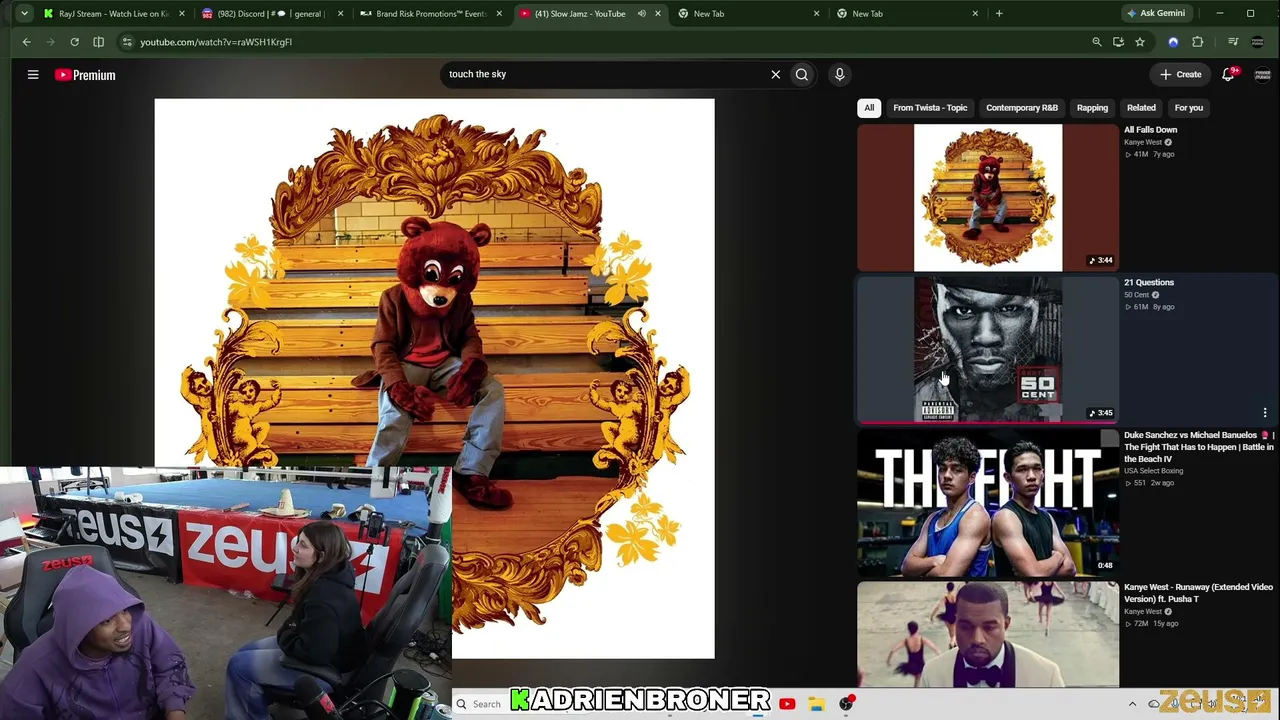Mute the Slow Jamz tab audio
1280x720 pixels.
(642, 14)
